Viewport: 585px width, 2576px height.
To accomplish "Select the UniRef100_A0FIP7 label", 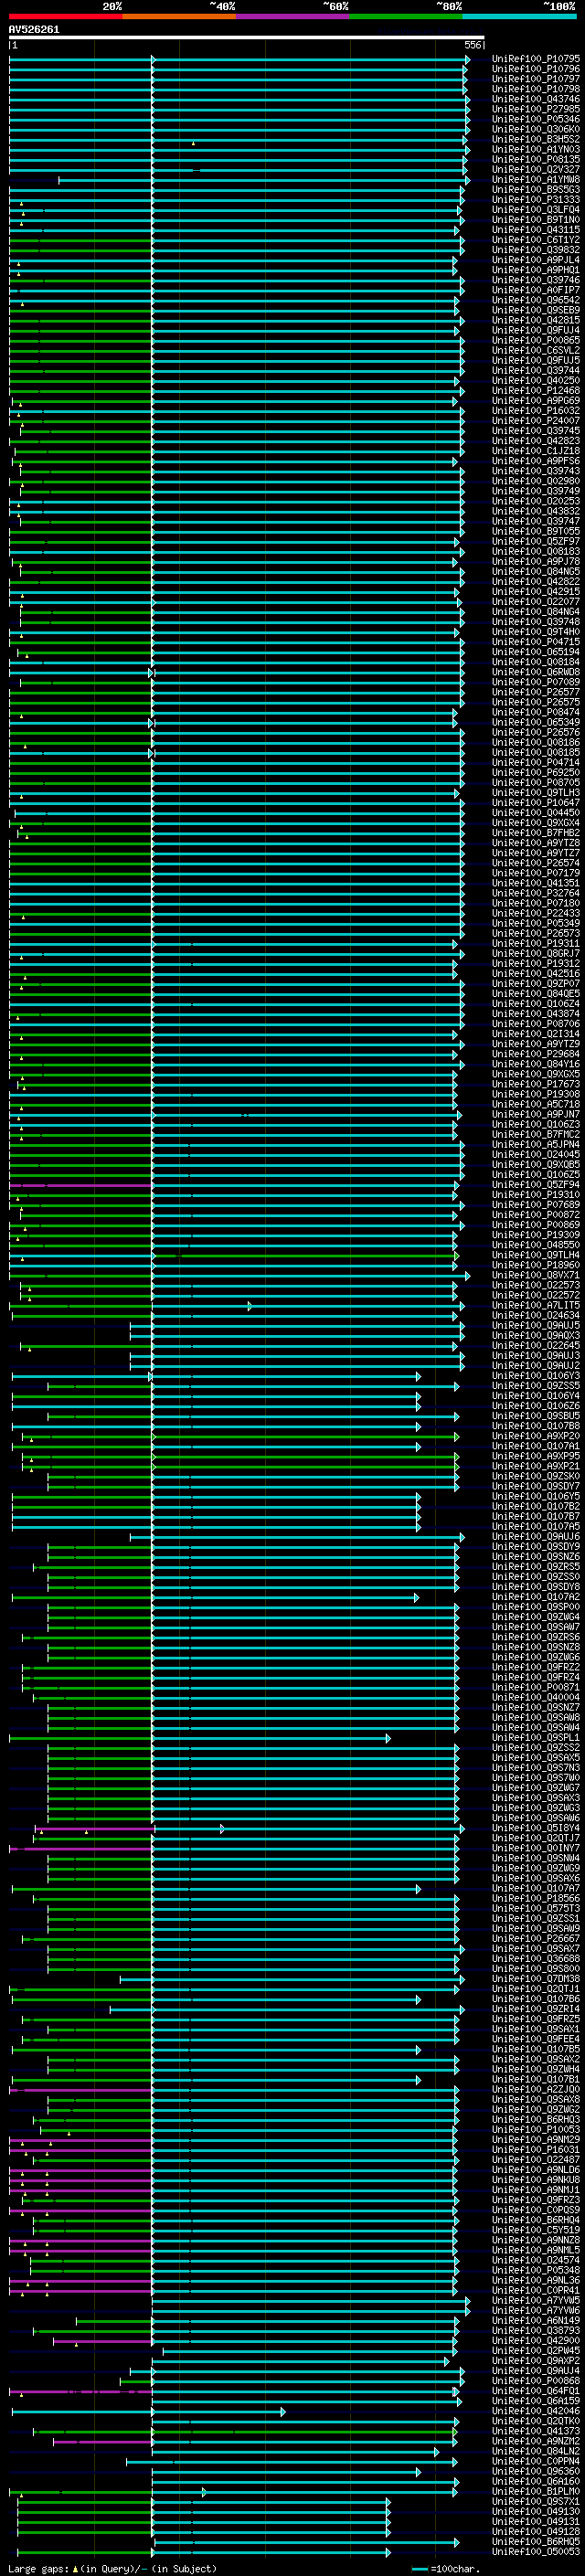I will 536,290.
